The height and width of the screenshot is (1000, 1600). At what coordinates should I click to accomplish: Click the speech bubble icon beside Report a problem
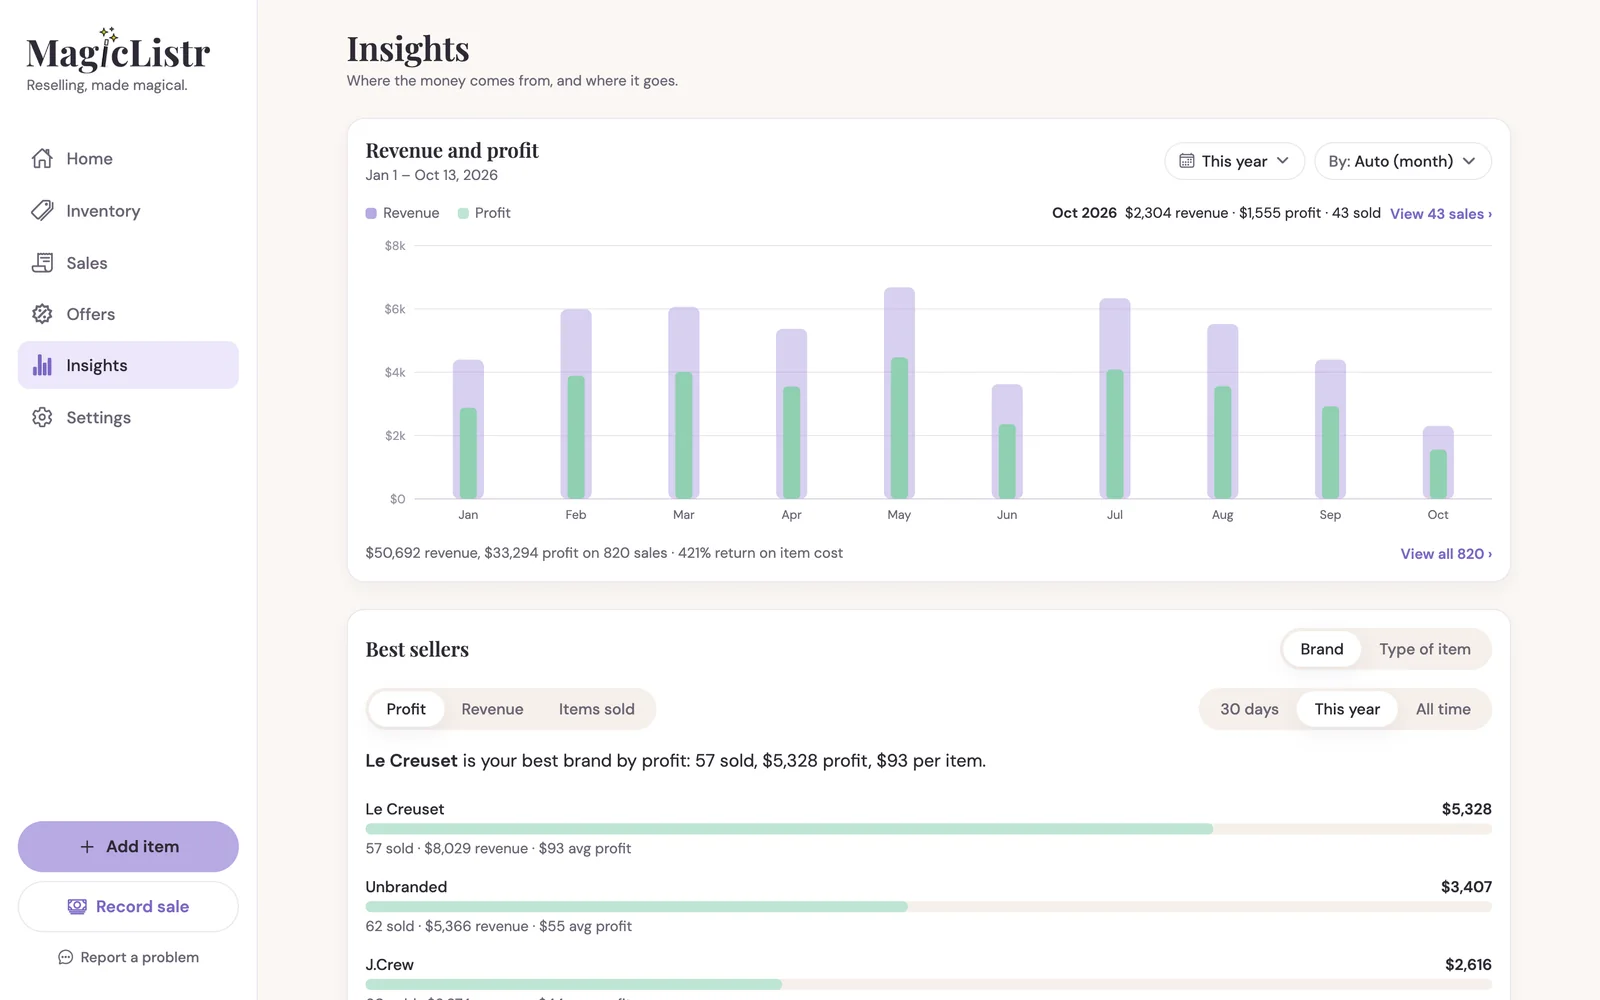pyautogui.click(x=66, y=957)
